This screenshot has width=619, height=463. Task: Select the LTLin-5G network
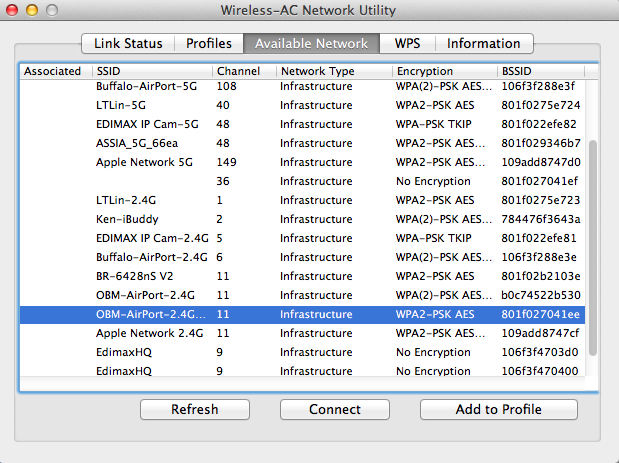302,105
